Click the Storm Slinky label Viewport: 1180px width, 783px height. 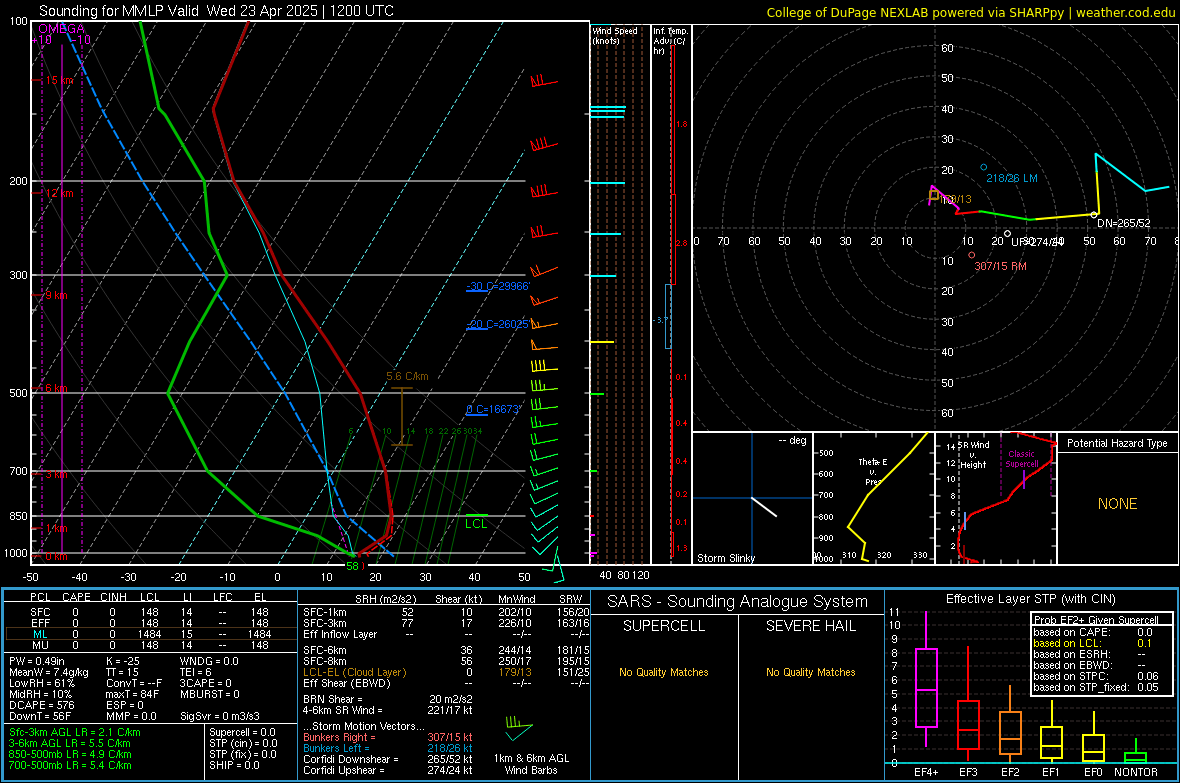coord(725,558)
